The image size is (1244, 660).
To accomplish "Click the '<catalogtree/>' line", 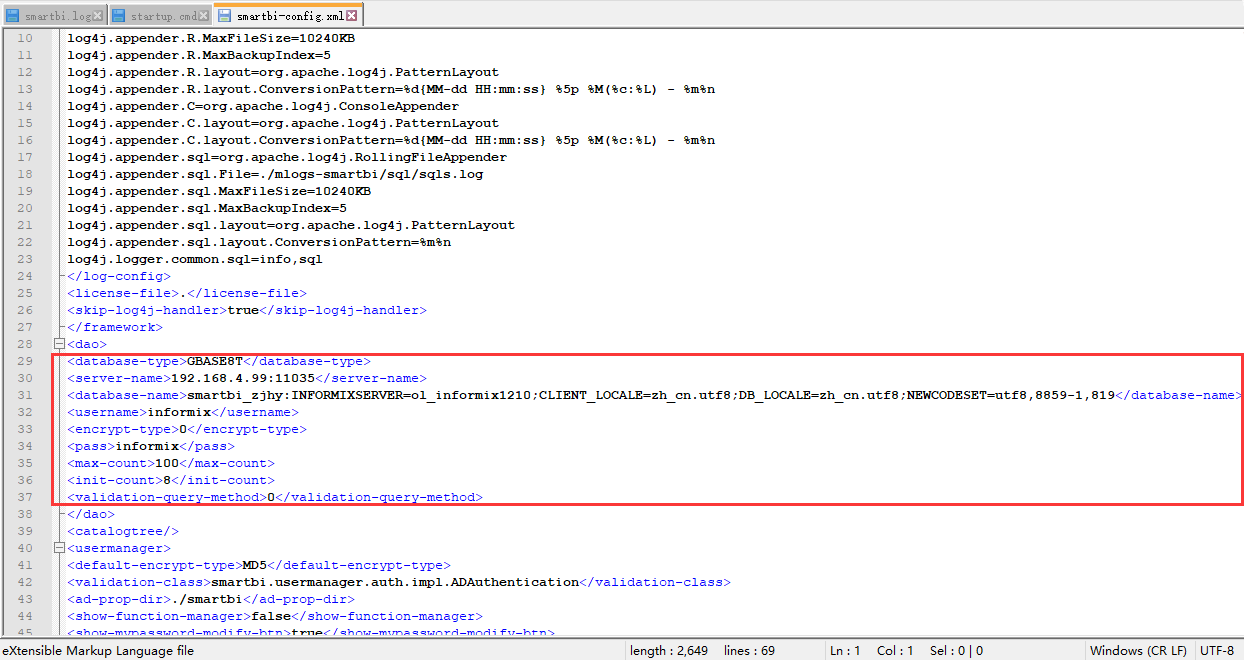I will pyautogui.click(x=123, y=531).
